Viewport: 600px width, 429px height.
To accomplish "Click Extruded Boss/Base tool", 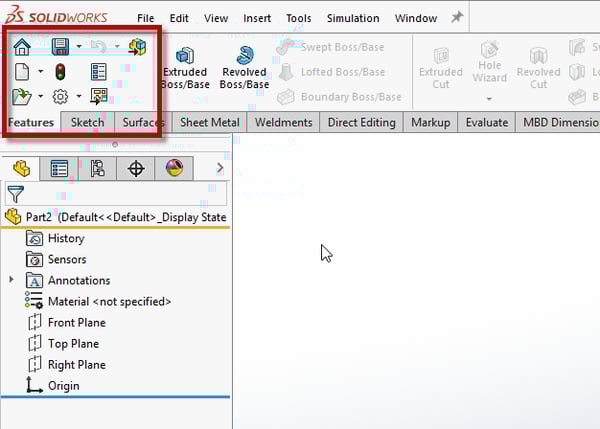I will (185, 68).
